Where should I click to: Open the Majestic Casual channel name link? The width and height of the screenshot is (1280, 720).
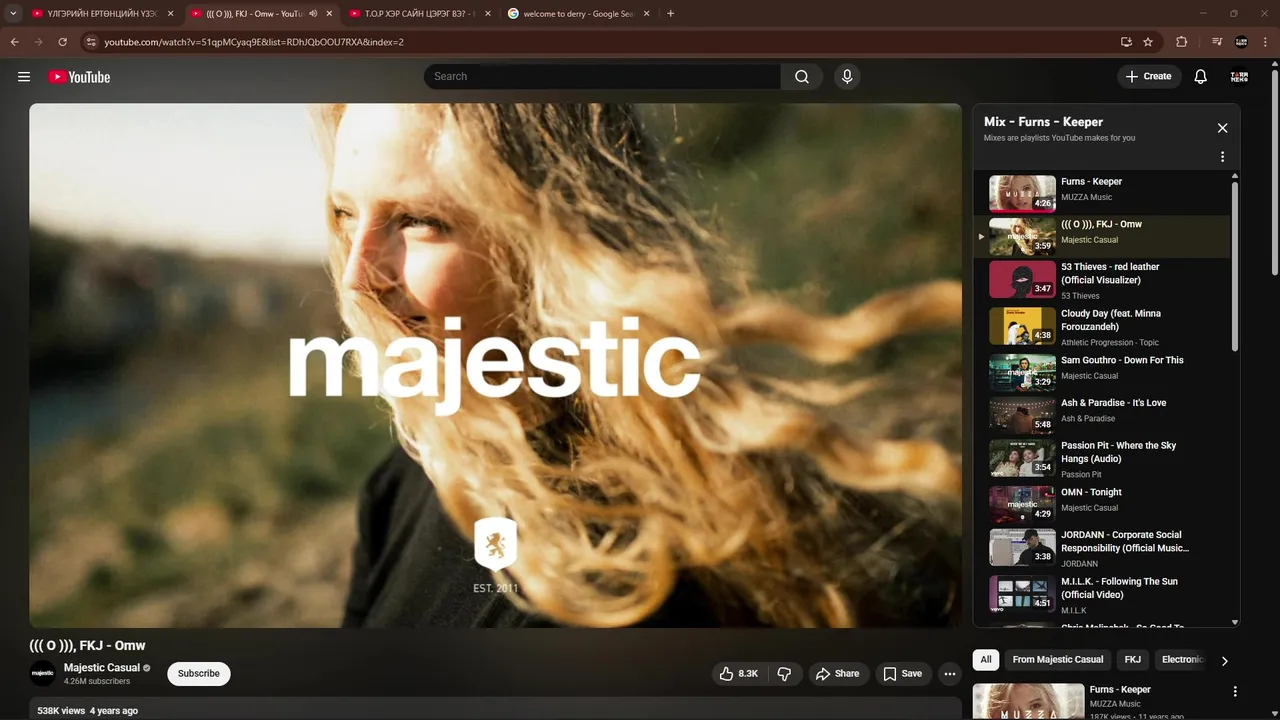coord(102,668)
